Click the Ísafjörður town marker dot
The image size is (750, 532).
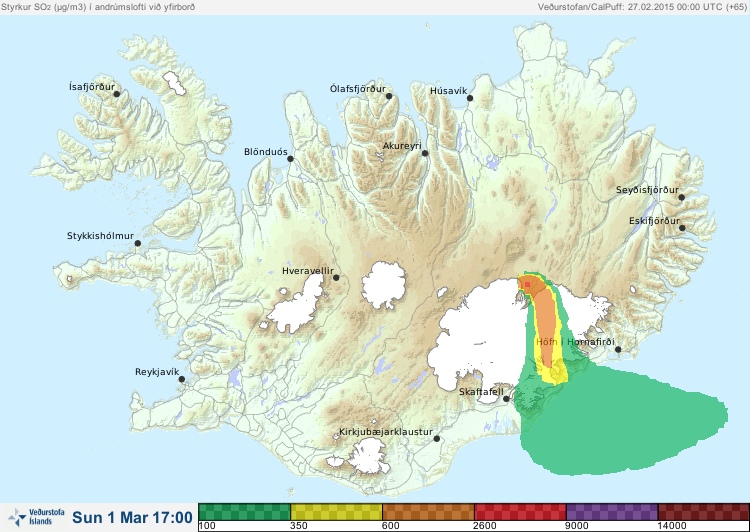(x=117, y=94)
